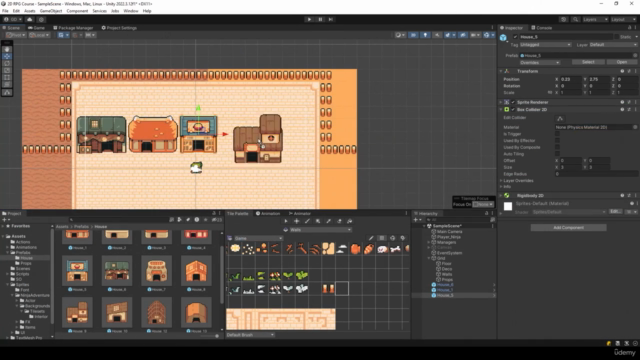Enable the Used By Composite checkbox
Viewport: 640px width, 360px height.
(557, 147)
